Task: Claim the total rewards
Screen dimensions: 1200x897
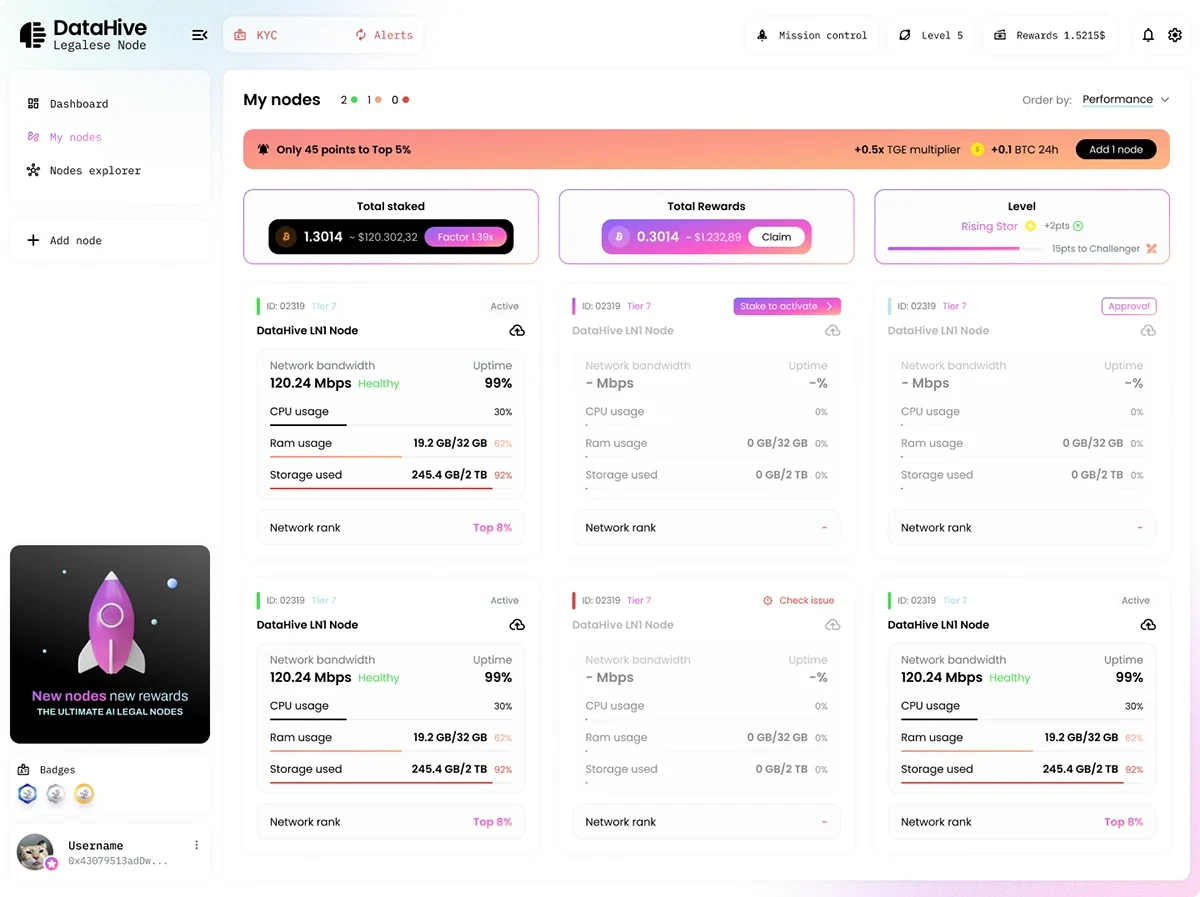Action: click(x=776, y=237)
